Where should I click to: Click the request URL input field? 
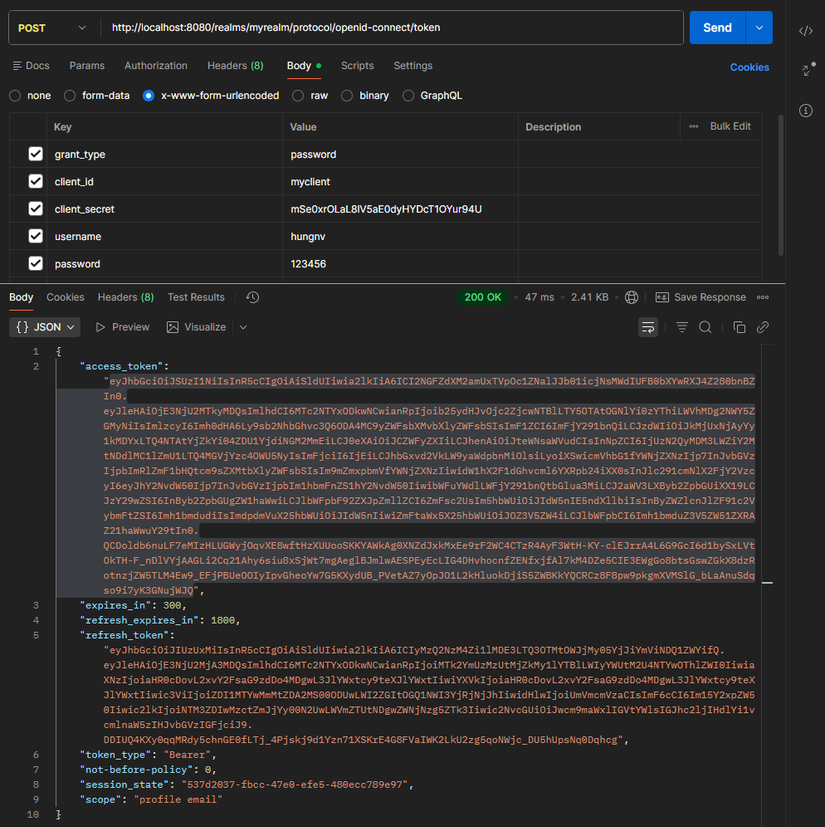click(390, 28)
